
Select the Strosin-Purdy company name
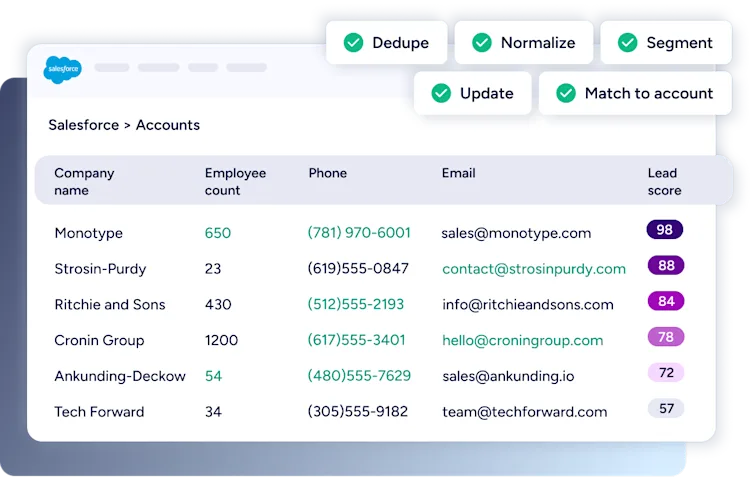point(100,269)
